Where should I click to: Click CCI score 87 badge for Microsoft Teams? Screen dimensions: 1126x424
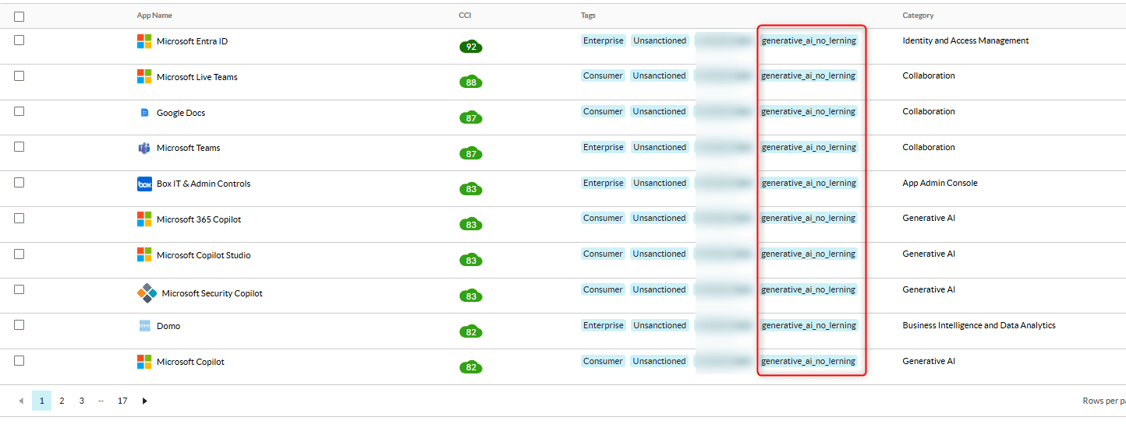tap(471, 153)
